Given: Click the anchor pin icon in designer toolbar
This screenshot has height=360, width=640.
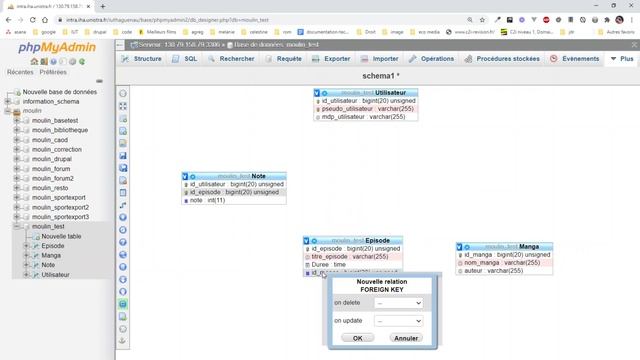Looking at the screenshot, I should (x=122, y=340).
